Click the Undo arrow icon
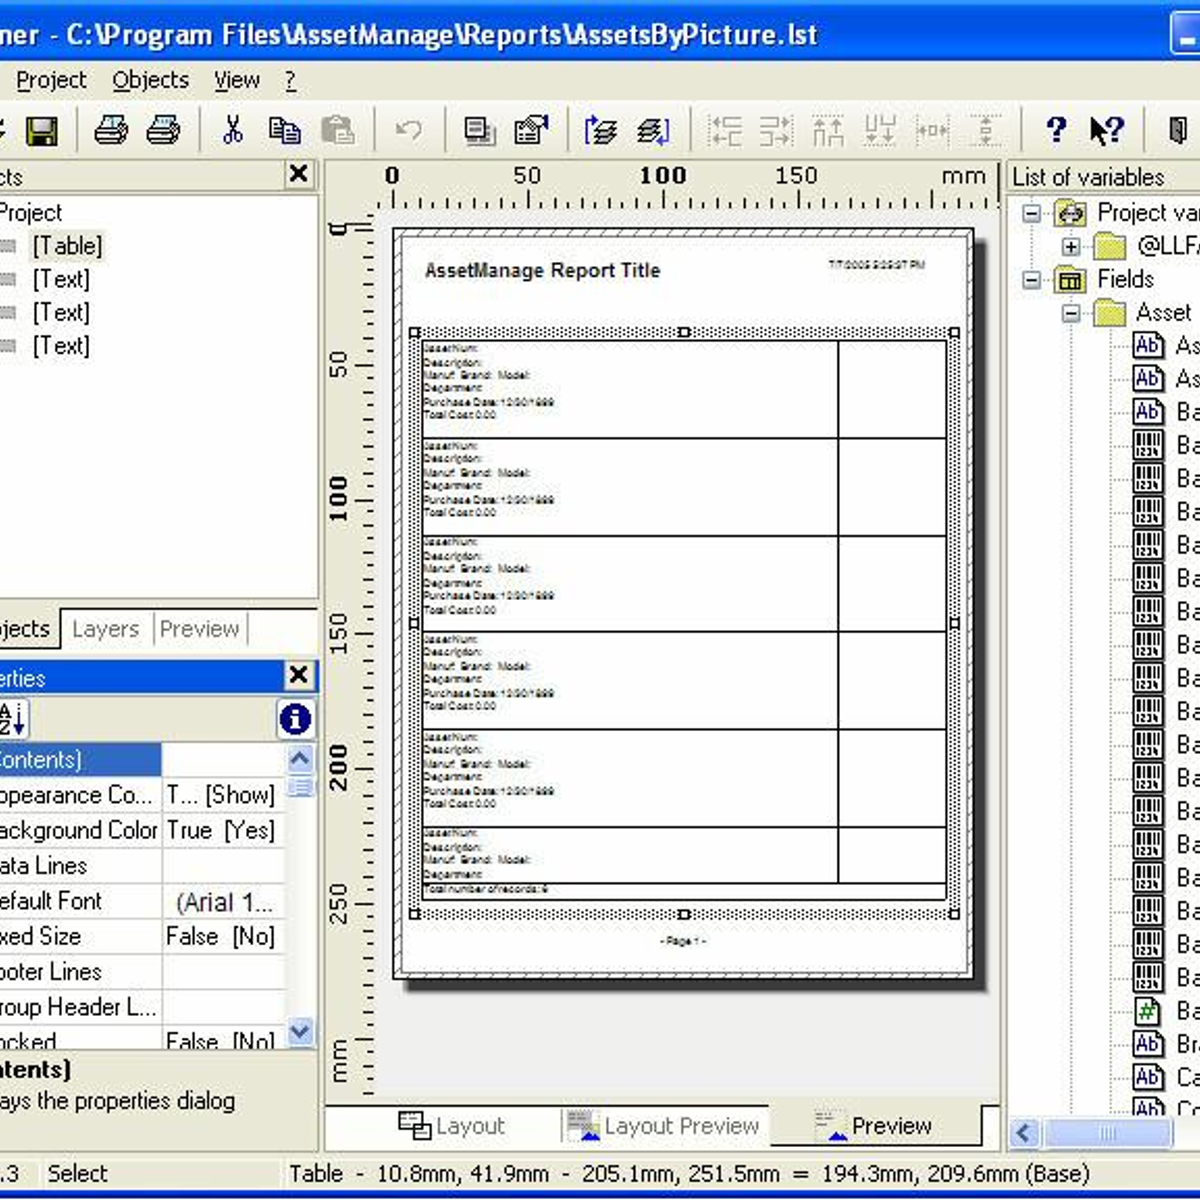 tap(408, 130)
